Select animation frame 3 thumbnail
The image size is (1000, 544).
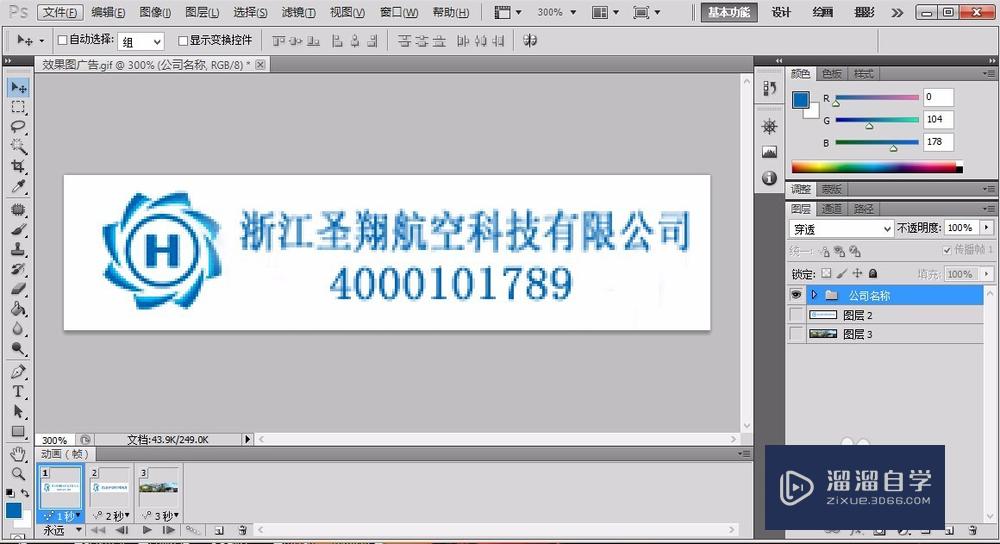click(158, 488)
